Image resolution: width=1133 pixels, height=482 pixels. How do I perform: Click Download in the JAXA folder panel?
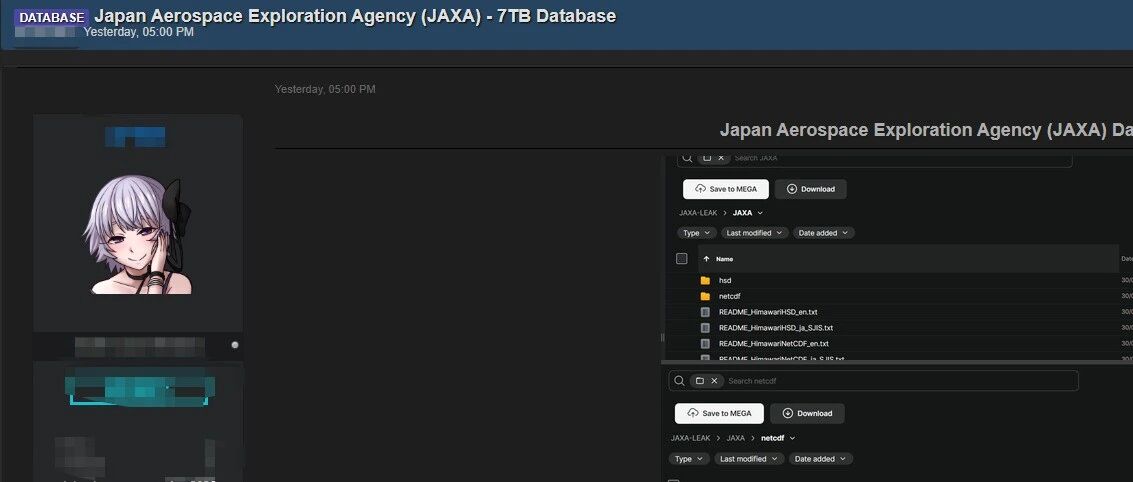(811, 189)
